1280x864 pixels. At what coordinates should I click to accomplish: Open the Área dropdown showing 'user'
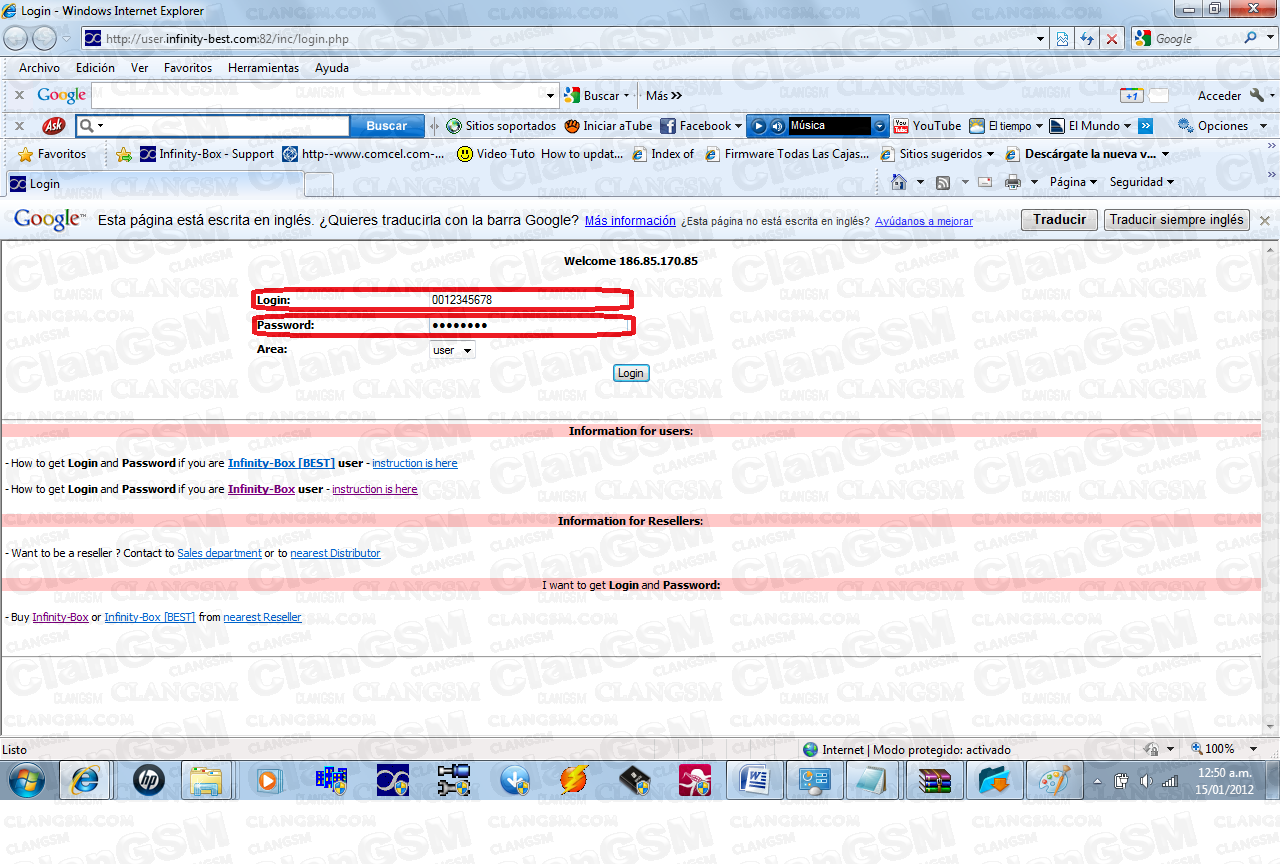452,350
